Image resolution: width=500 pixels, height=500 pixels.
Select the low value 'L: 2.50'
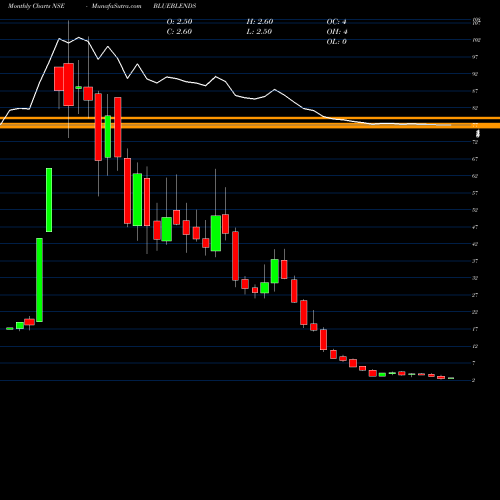(x=259, y=31)
